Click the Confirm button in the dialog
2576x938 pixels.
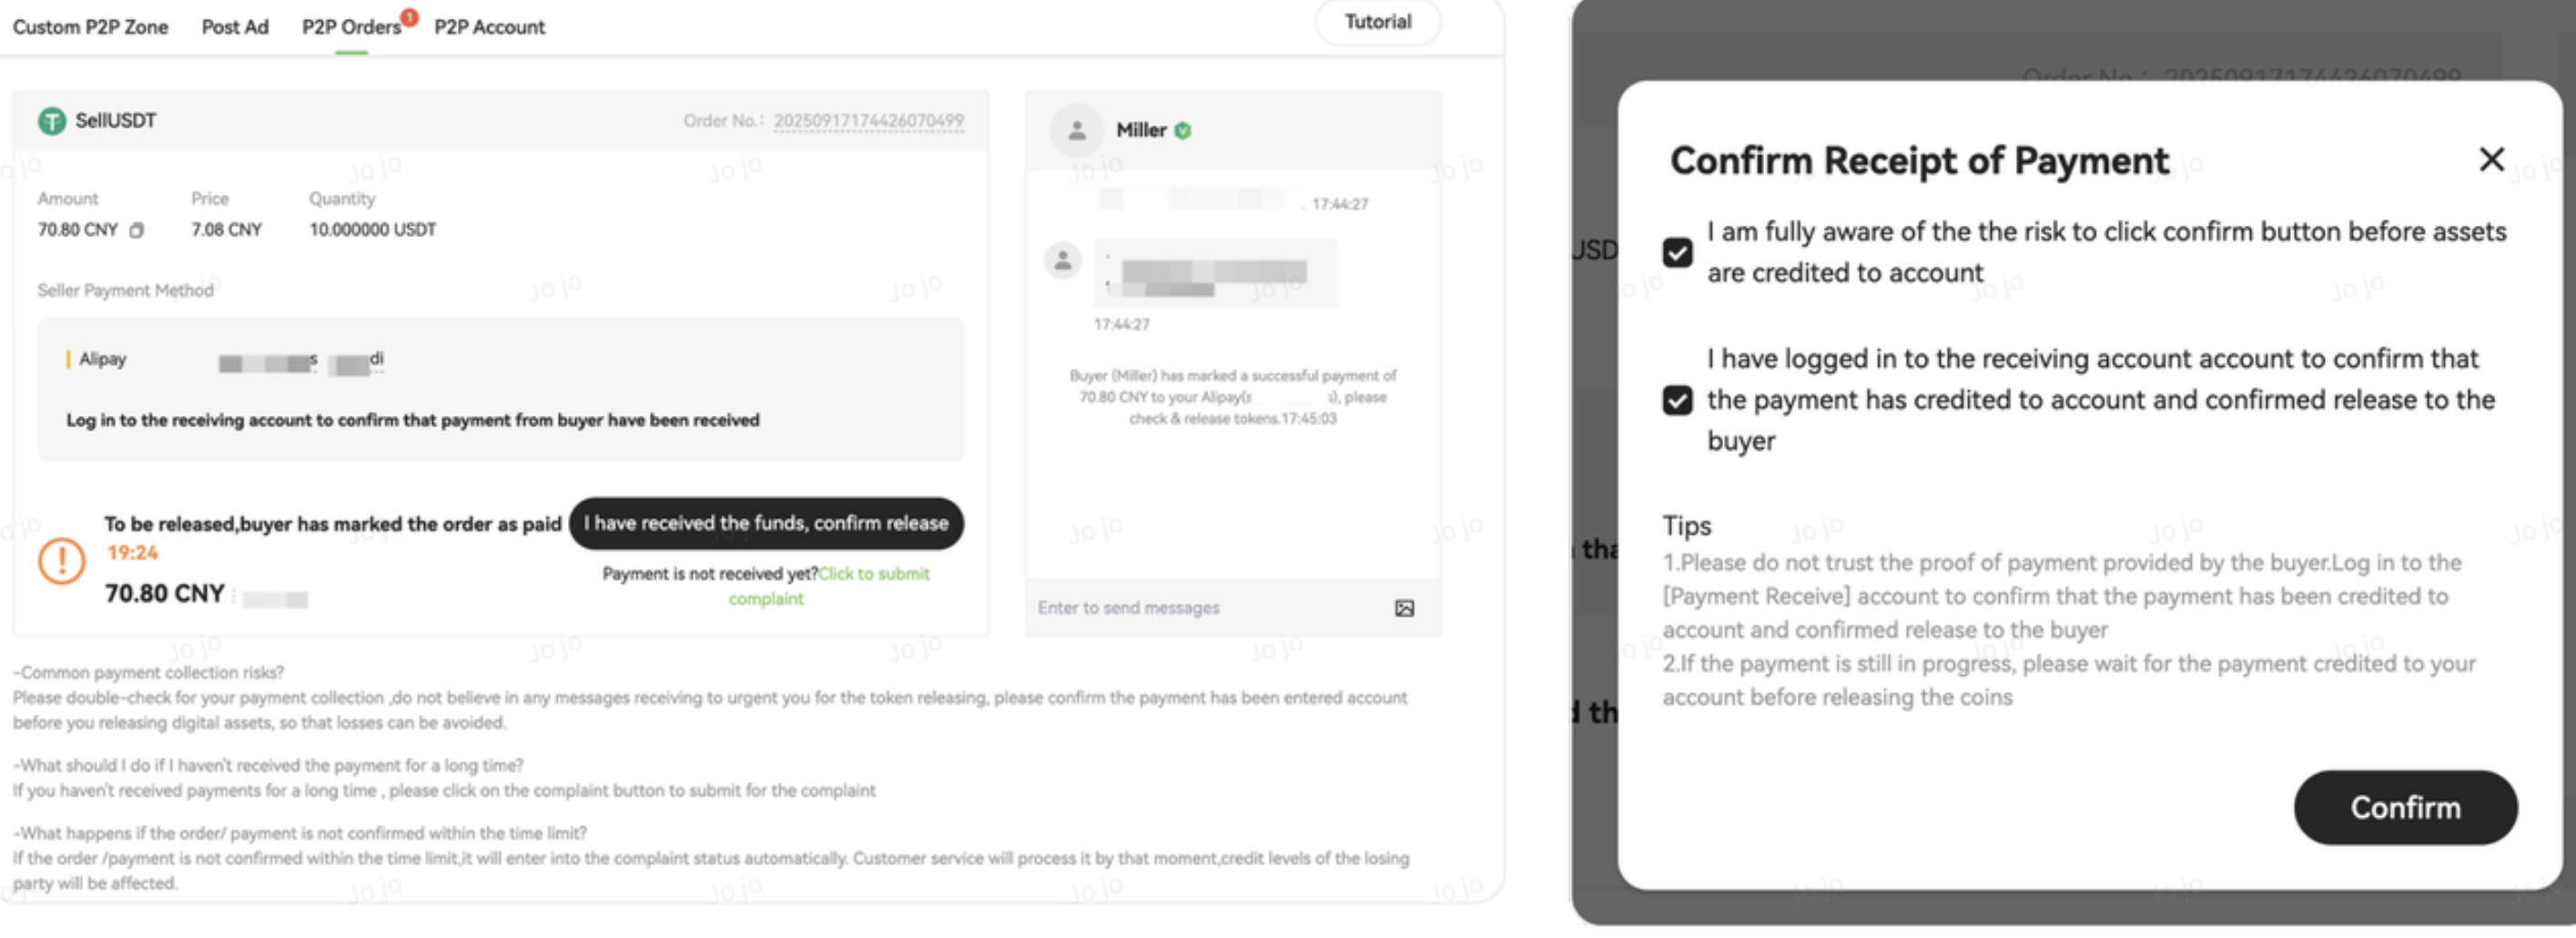click(x=2404, y=807)
